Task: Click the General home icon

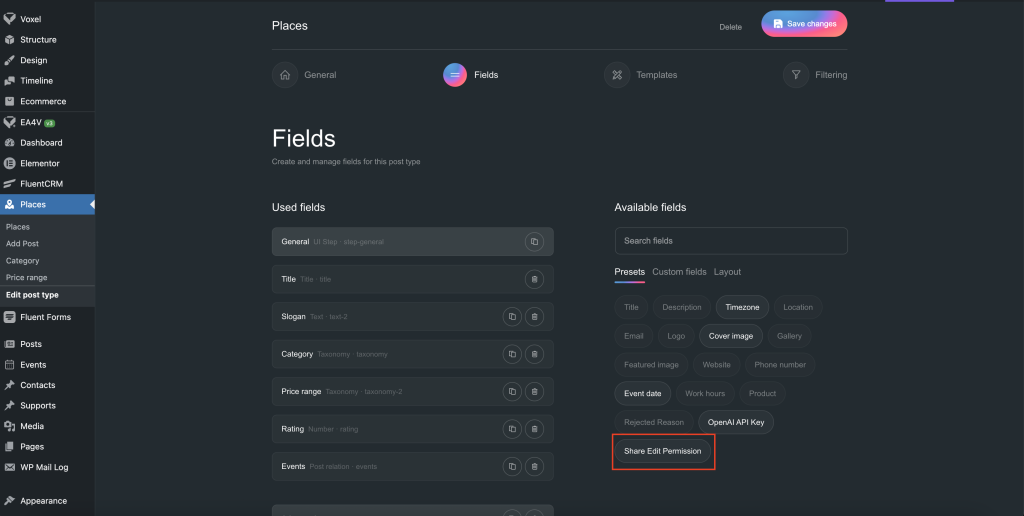Action: 285,75
